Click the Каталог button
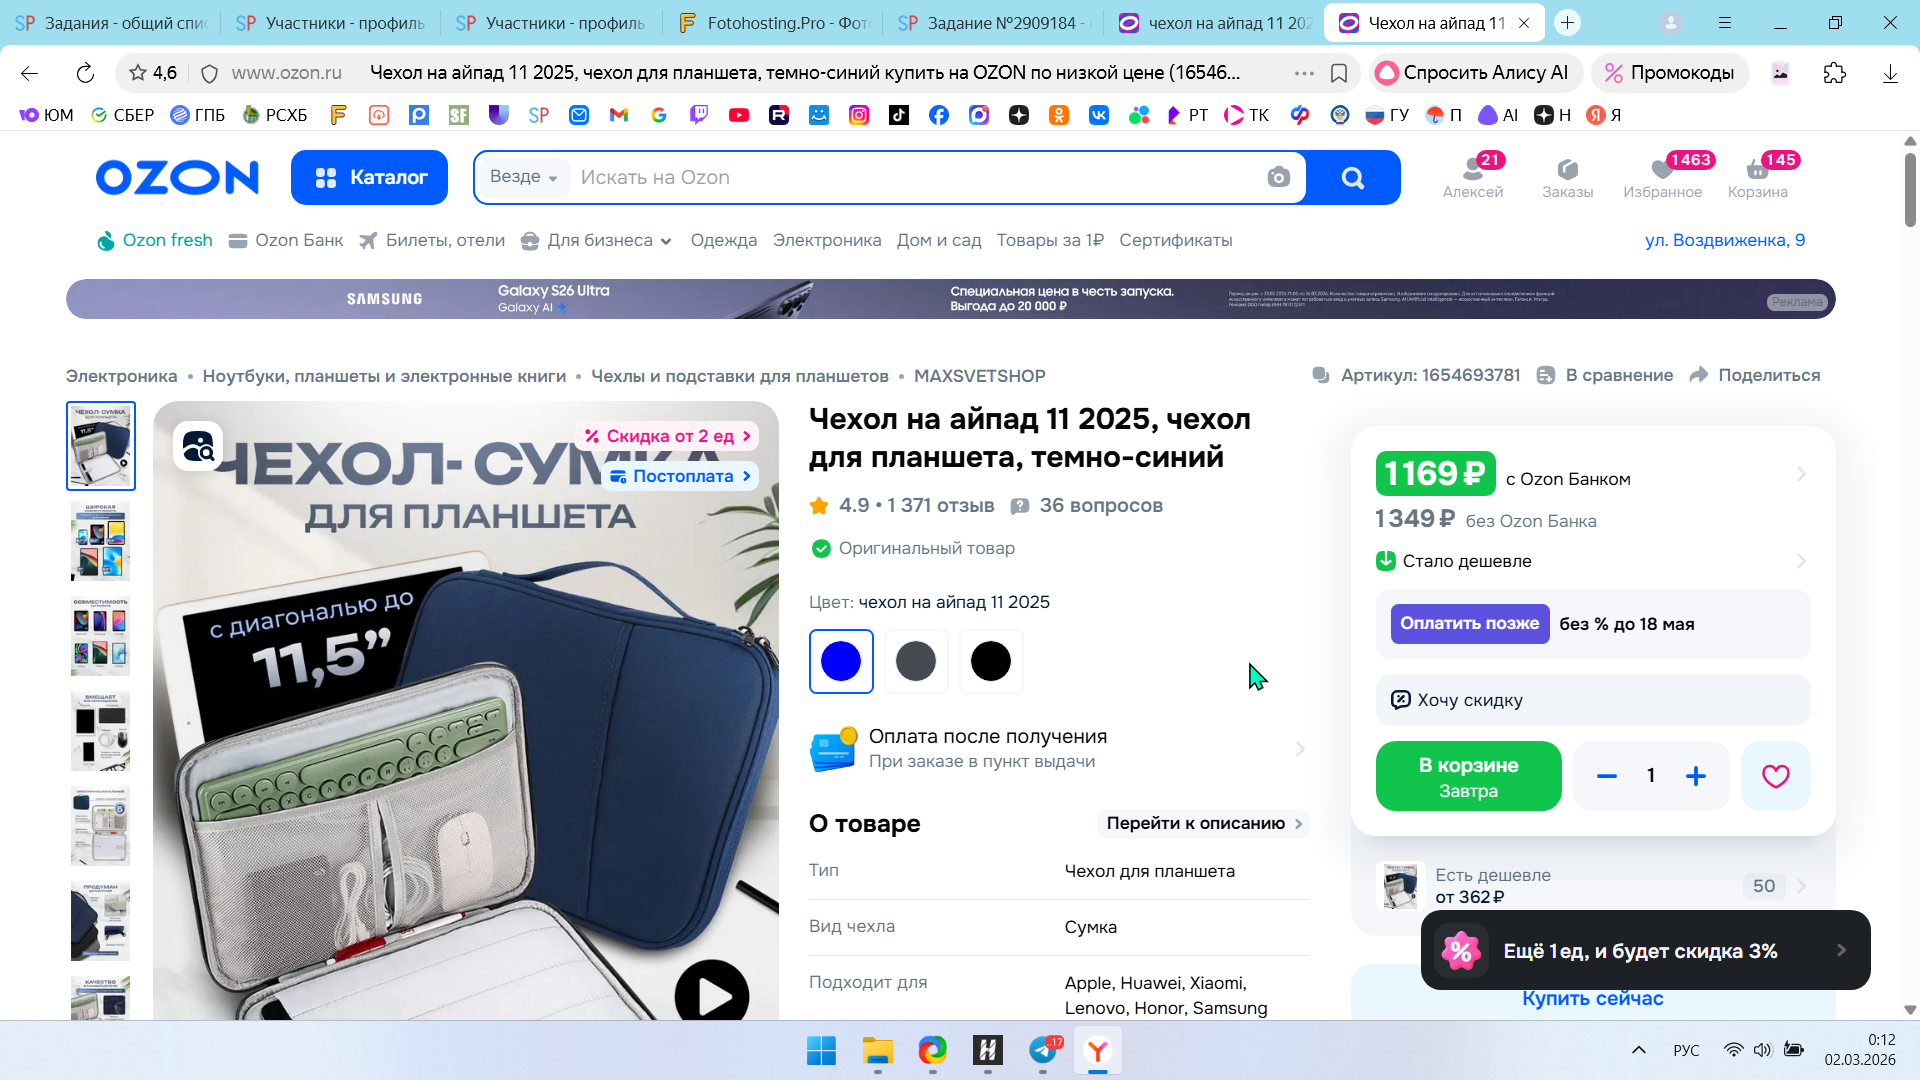Screen dimensions: 1920x1080 pyautogui.click(x=369, y=177)
